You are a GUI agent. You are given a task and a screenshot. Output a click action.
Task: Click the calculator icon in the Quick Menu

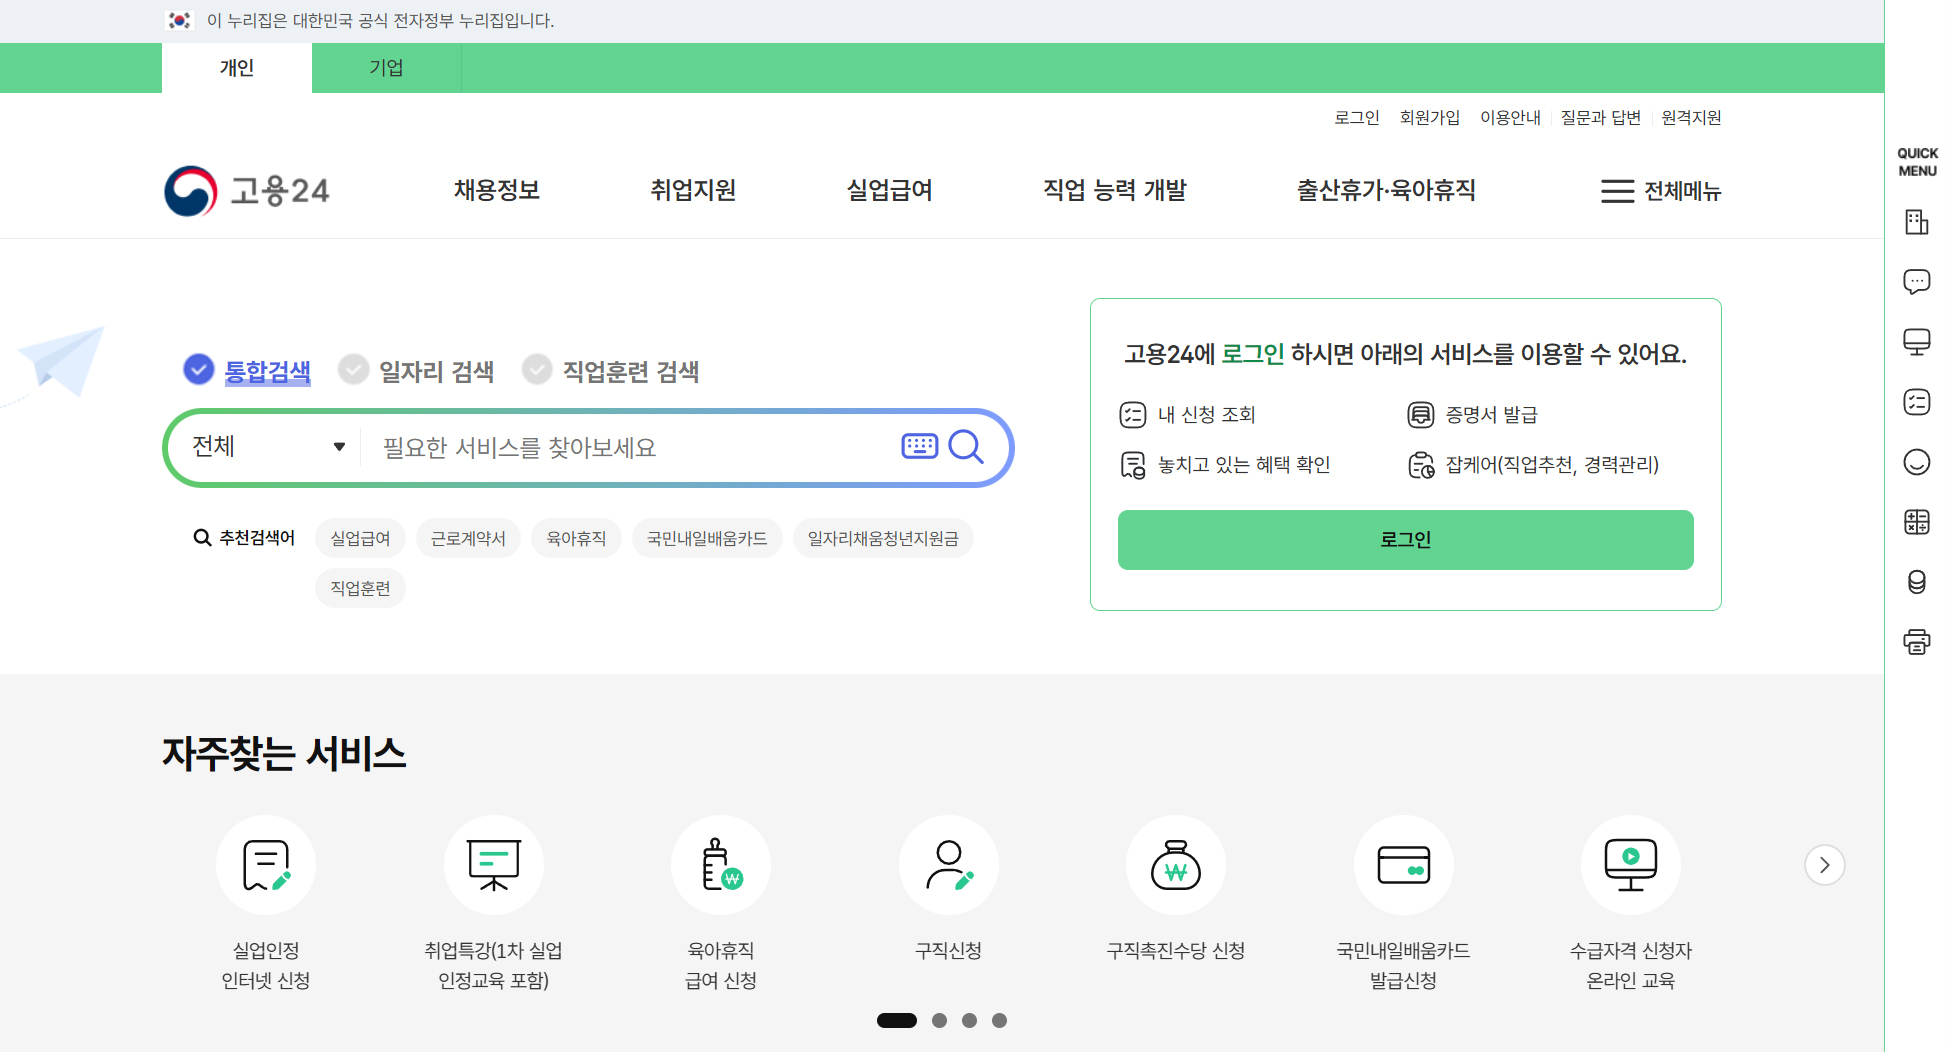(x=1917, y=522)
